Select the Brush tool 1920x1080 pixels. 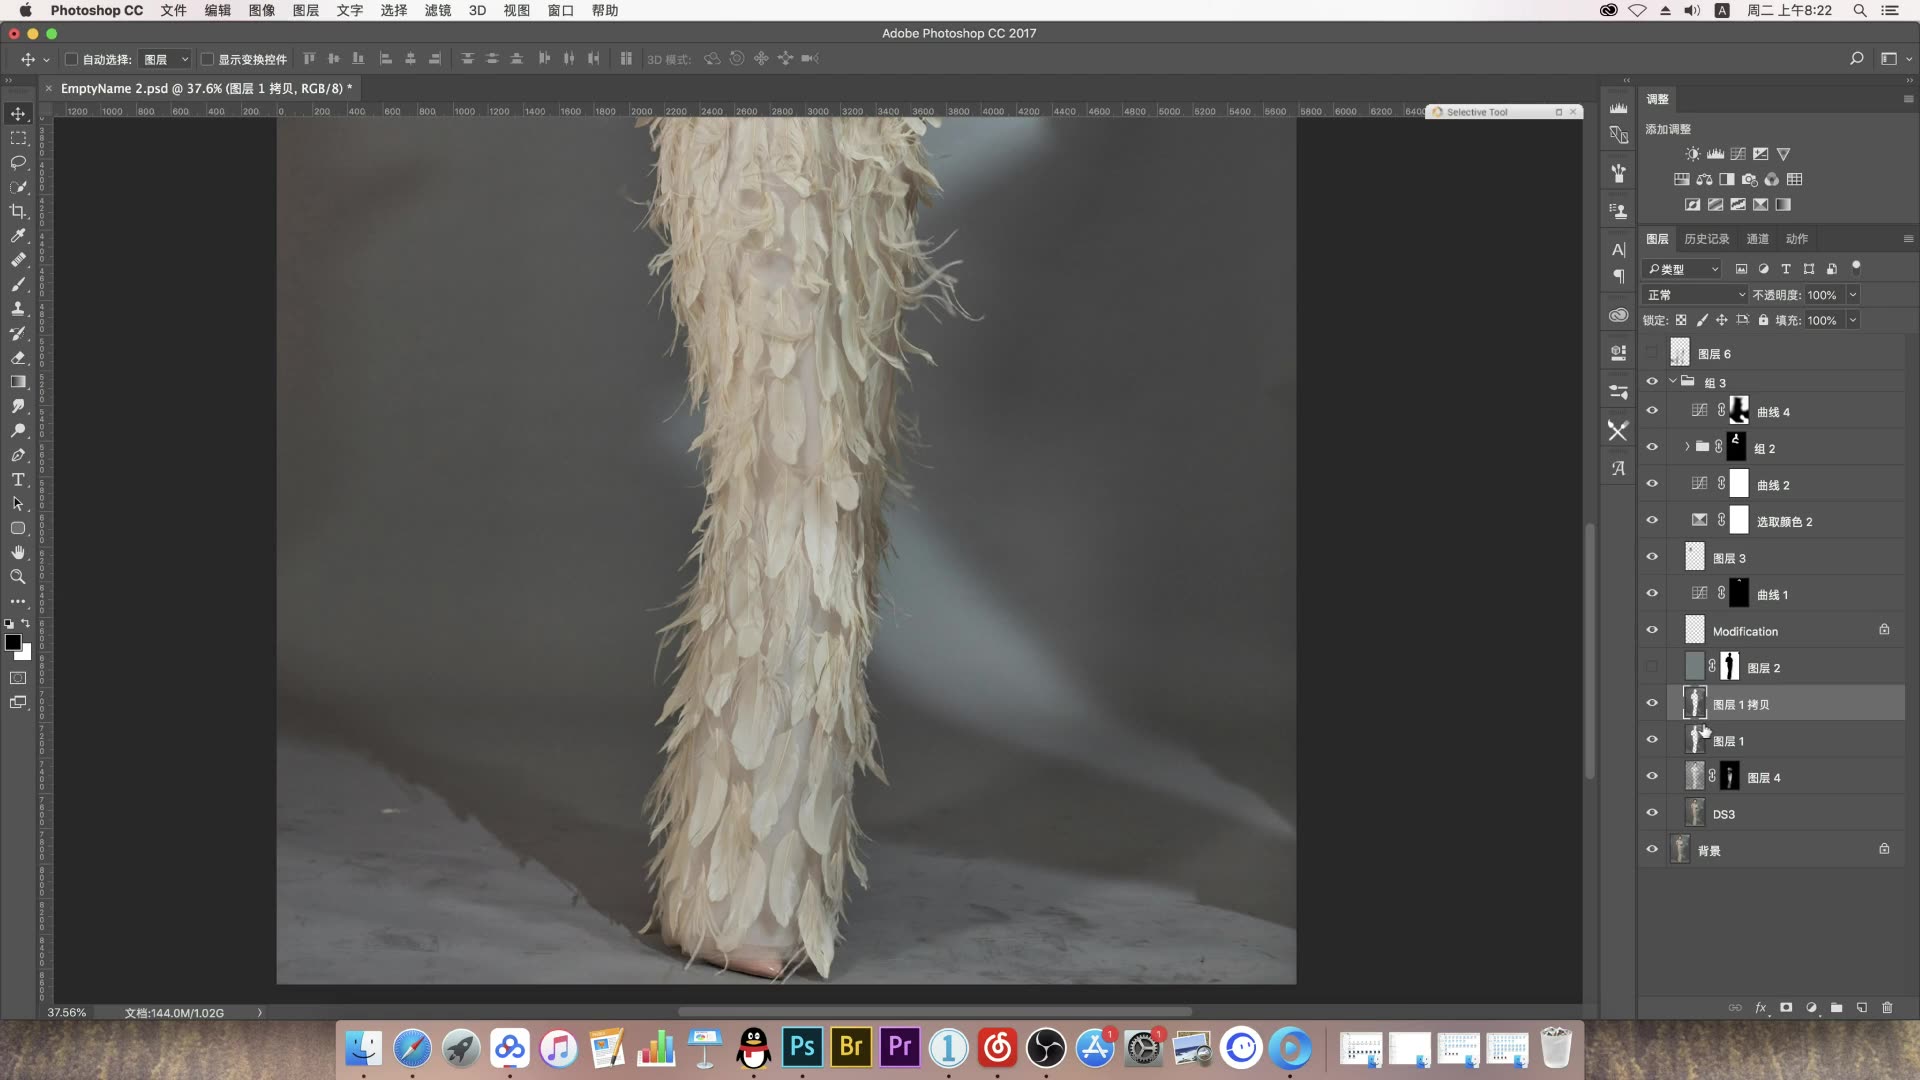pos(18,284)
